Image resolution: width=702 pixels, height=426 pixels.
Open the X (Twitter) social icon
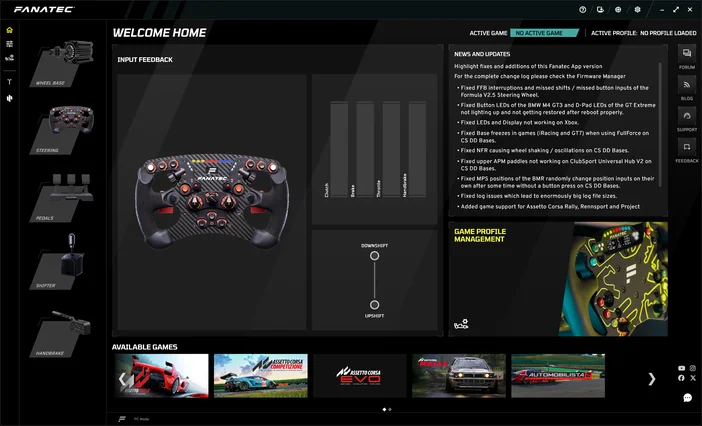coord(693,378)
